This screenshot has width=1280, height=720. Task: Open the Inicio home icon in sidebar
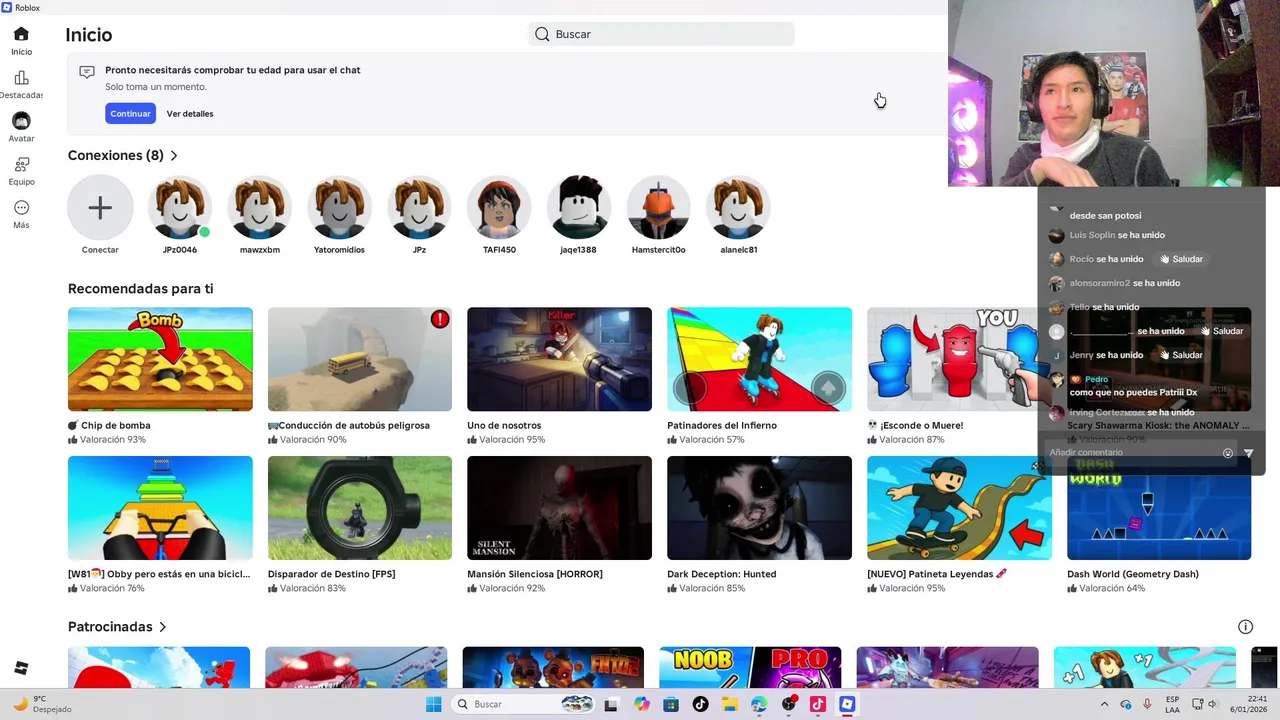21,34
